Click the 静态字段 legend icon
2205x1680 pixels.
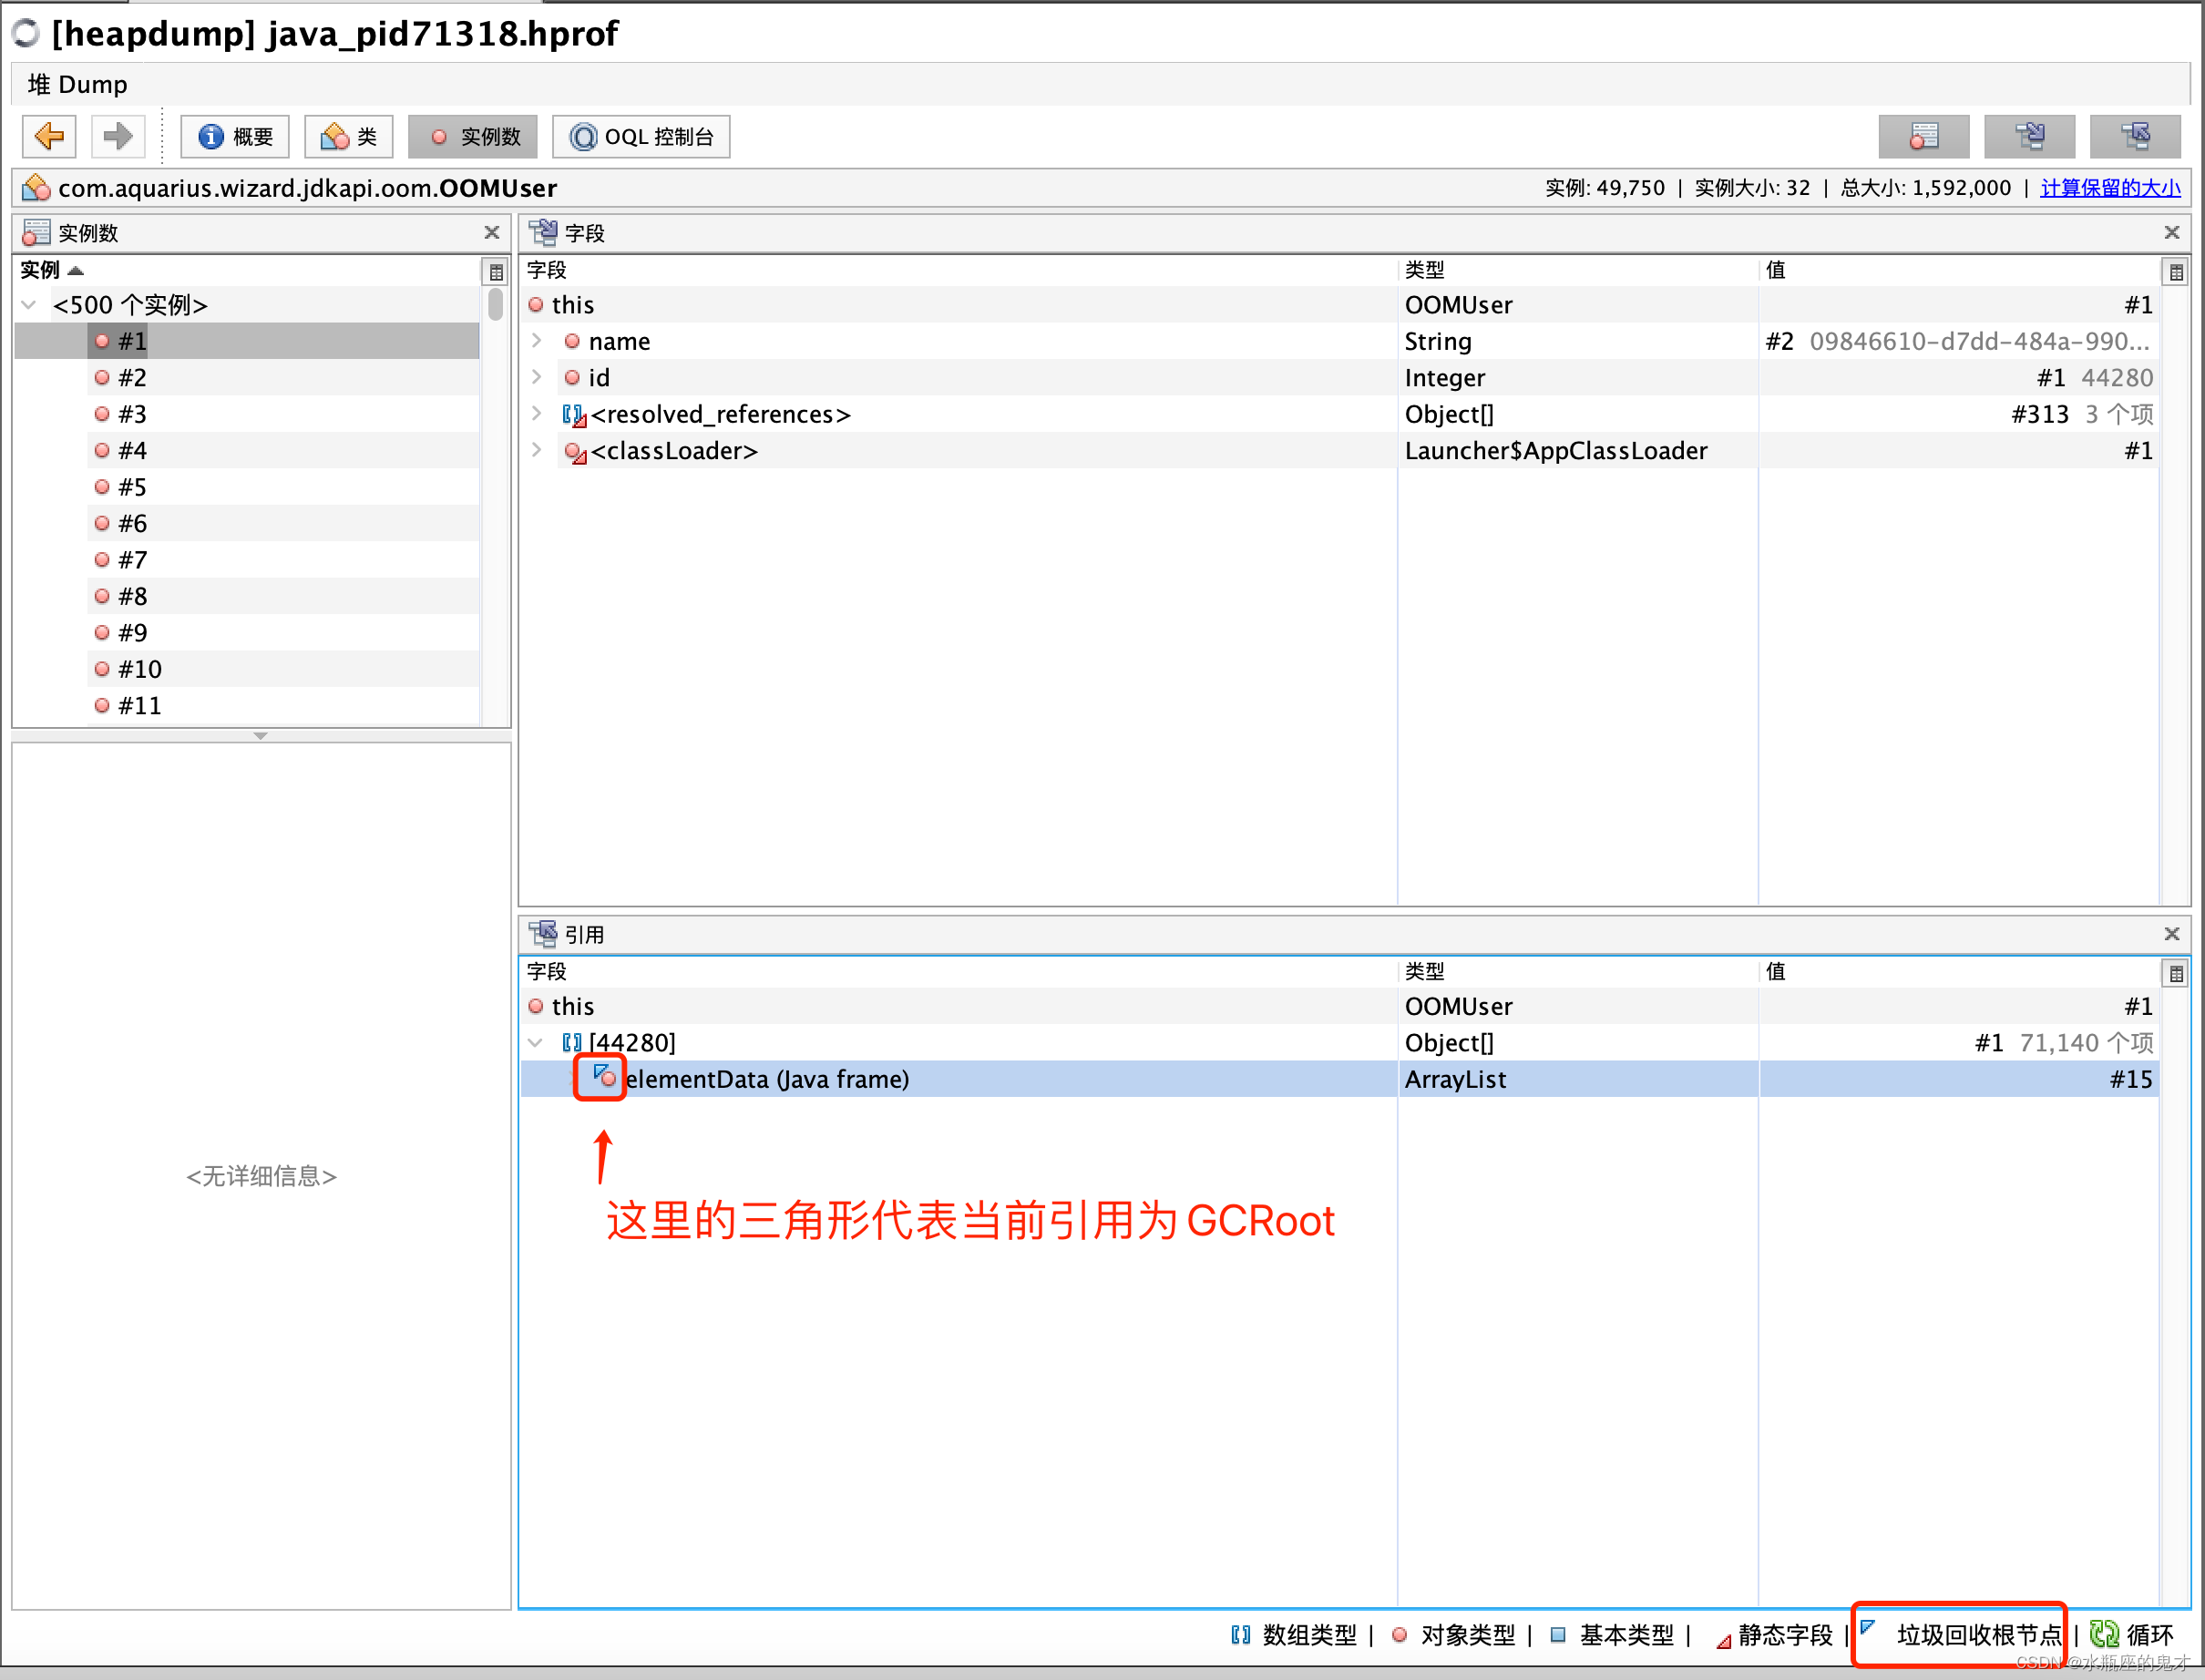tap(1723, 1640)
